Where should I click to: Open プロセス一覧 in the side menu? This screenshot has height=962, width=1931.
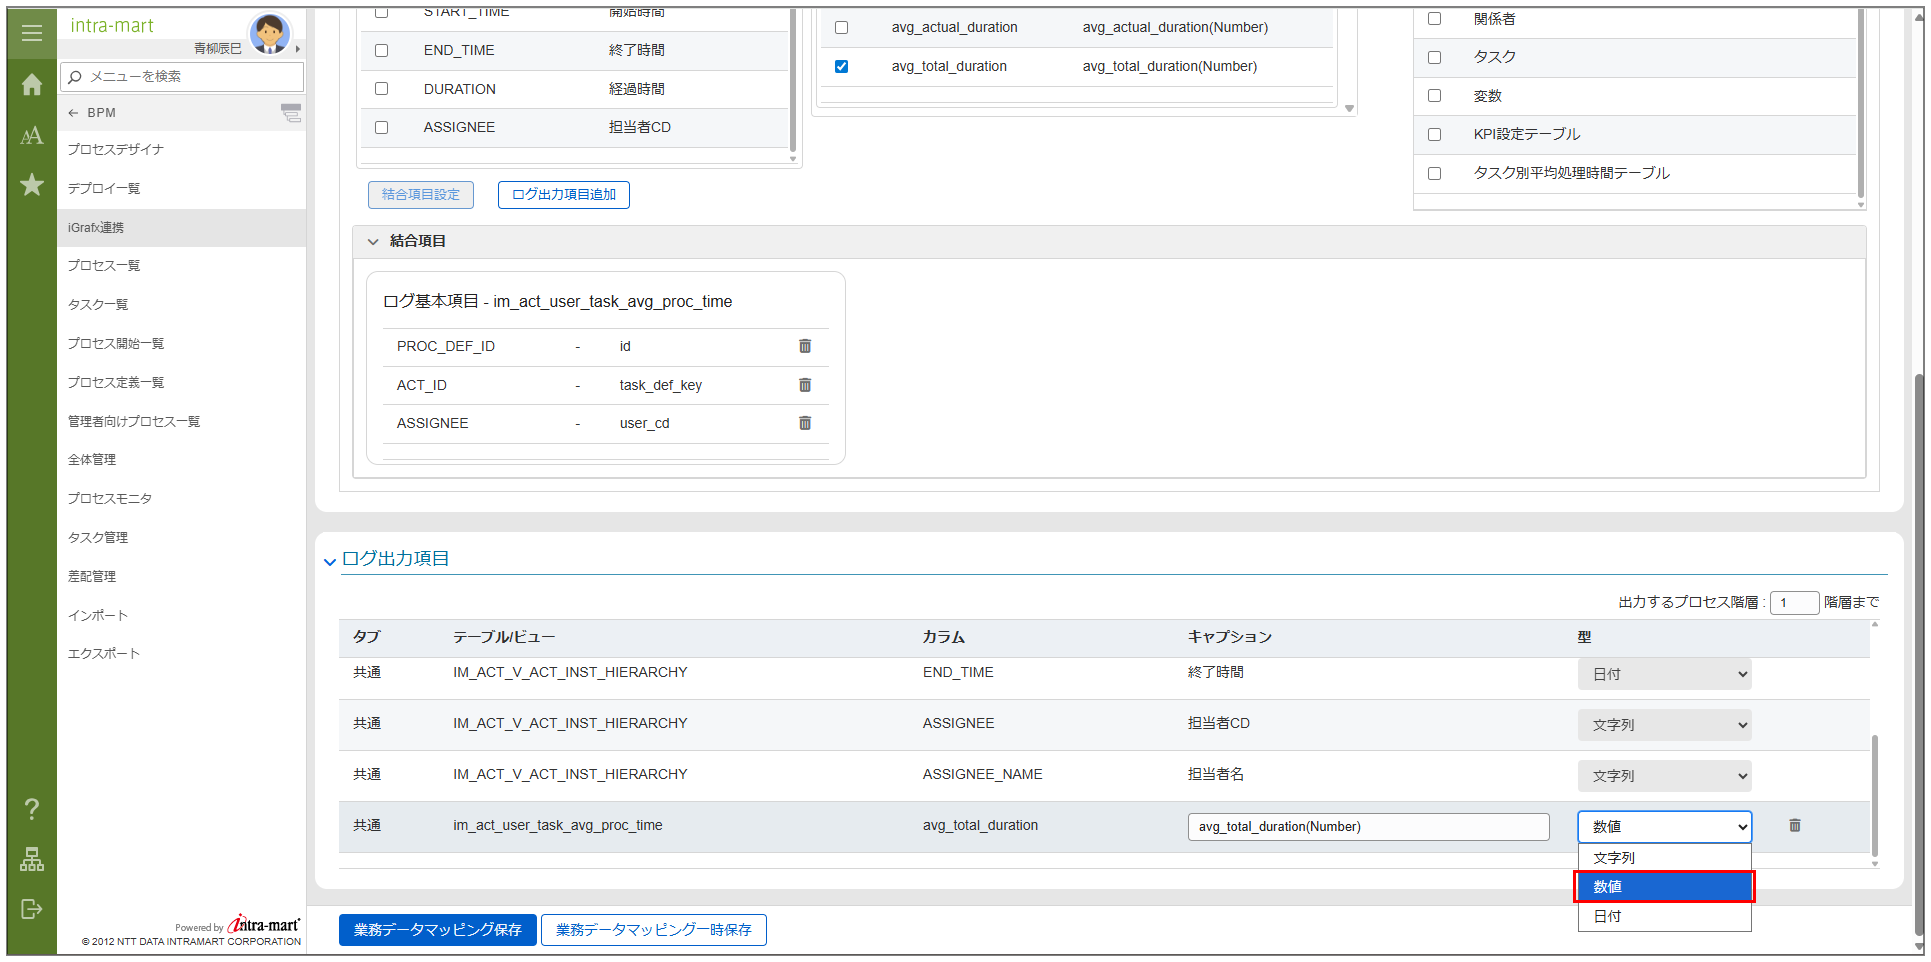click(x=104, y=266)
